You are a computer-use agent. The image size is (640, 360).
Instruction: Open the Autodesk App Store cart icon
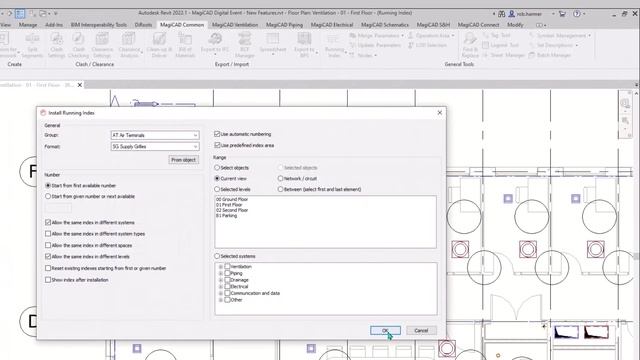click(x=562, y=13)
